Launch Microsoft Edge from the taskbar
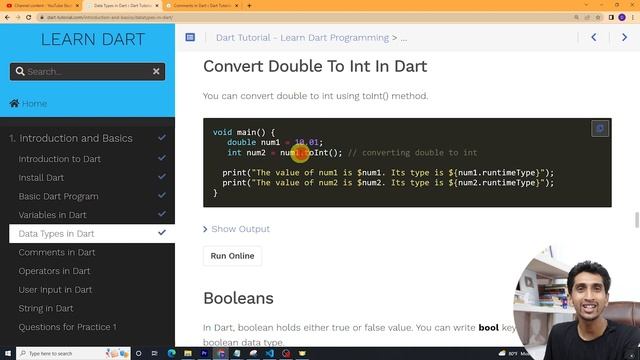 click(171, 353)
